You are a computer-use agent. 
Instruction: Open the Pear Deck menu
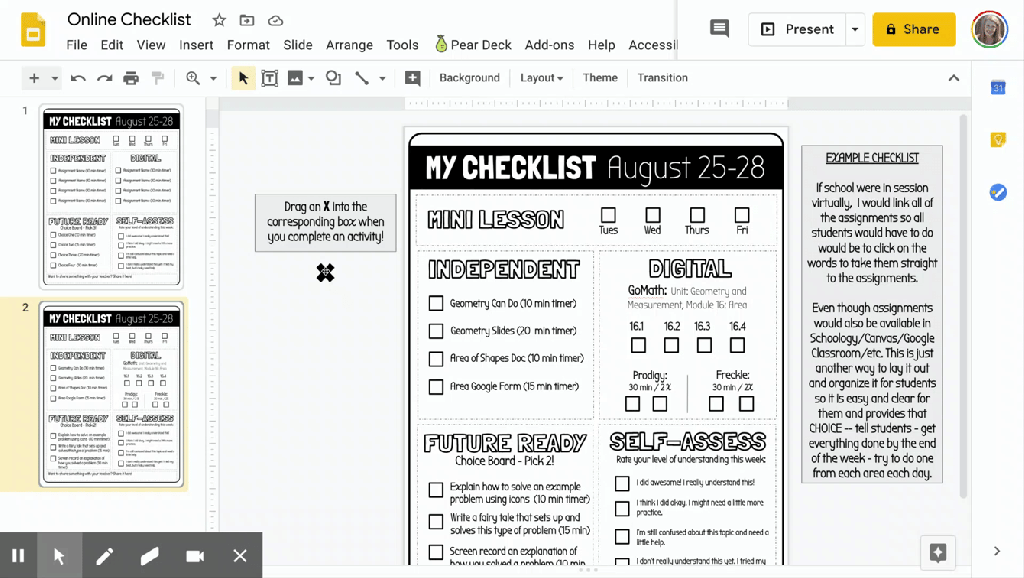click(x=473, y=45)
